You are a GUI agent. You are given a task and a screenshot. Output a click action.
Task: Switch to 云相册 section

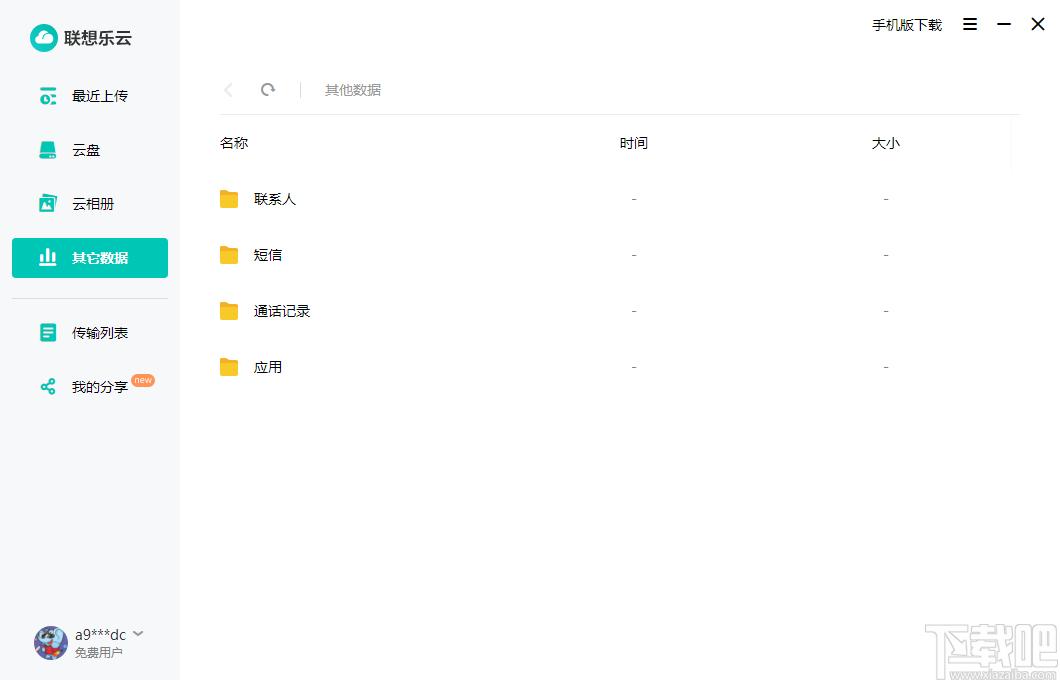(x=90, y=203)
